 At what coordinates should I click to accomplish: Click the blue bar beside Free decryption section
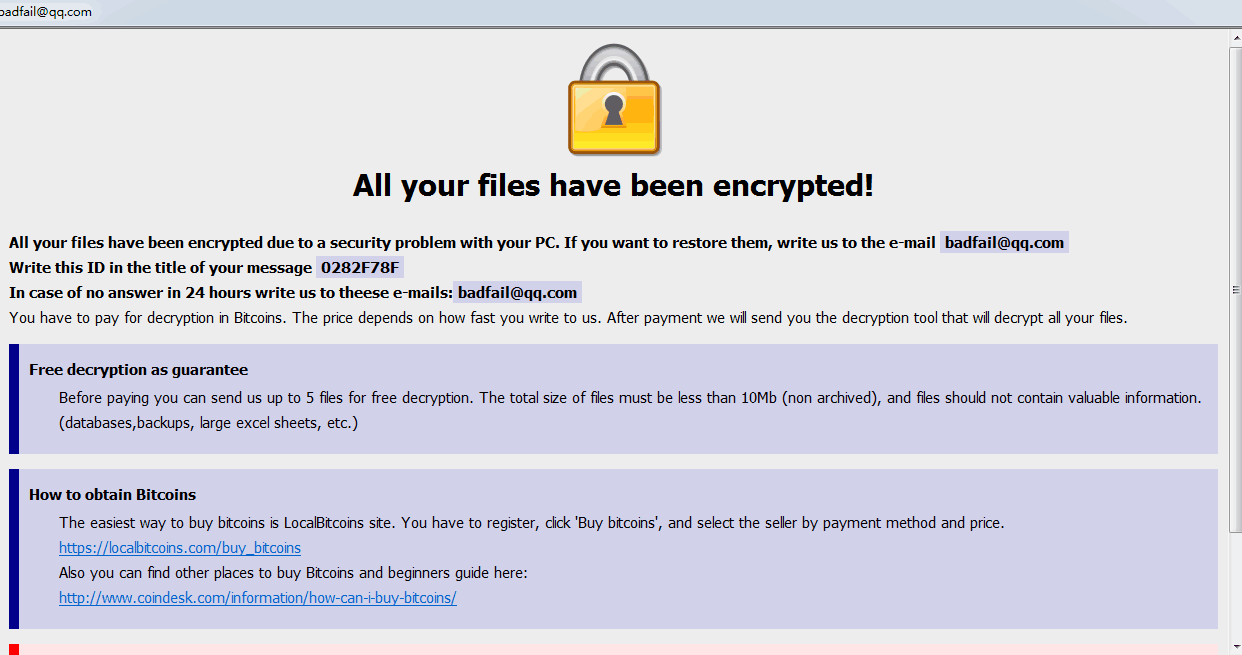click(x=14, y=399)
